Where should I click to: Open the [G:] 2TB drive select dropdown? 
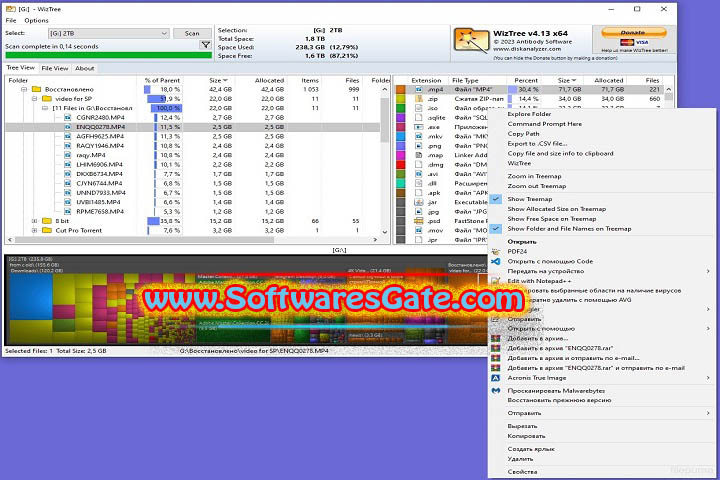(x=109, y=33)
